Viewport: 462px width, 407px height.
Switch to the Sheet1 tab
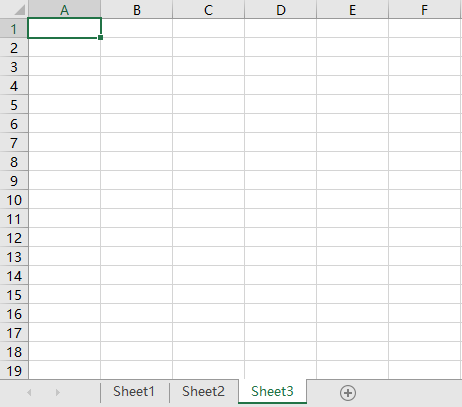(134, 392)
